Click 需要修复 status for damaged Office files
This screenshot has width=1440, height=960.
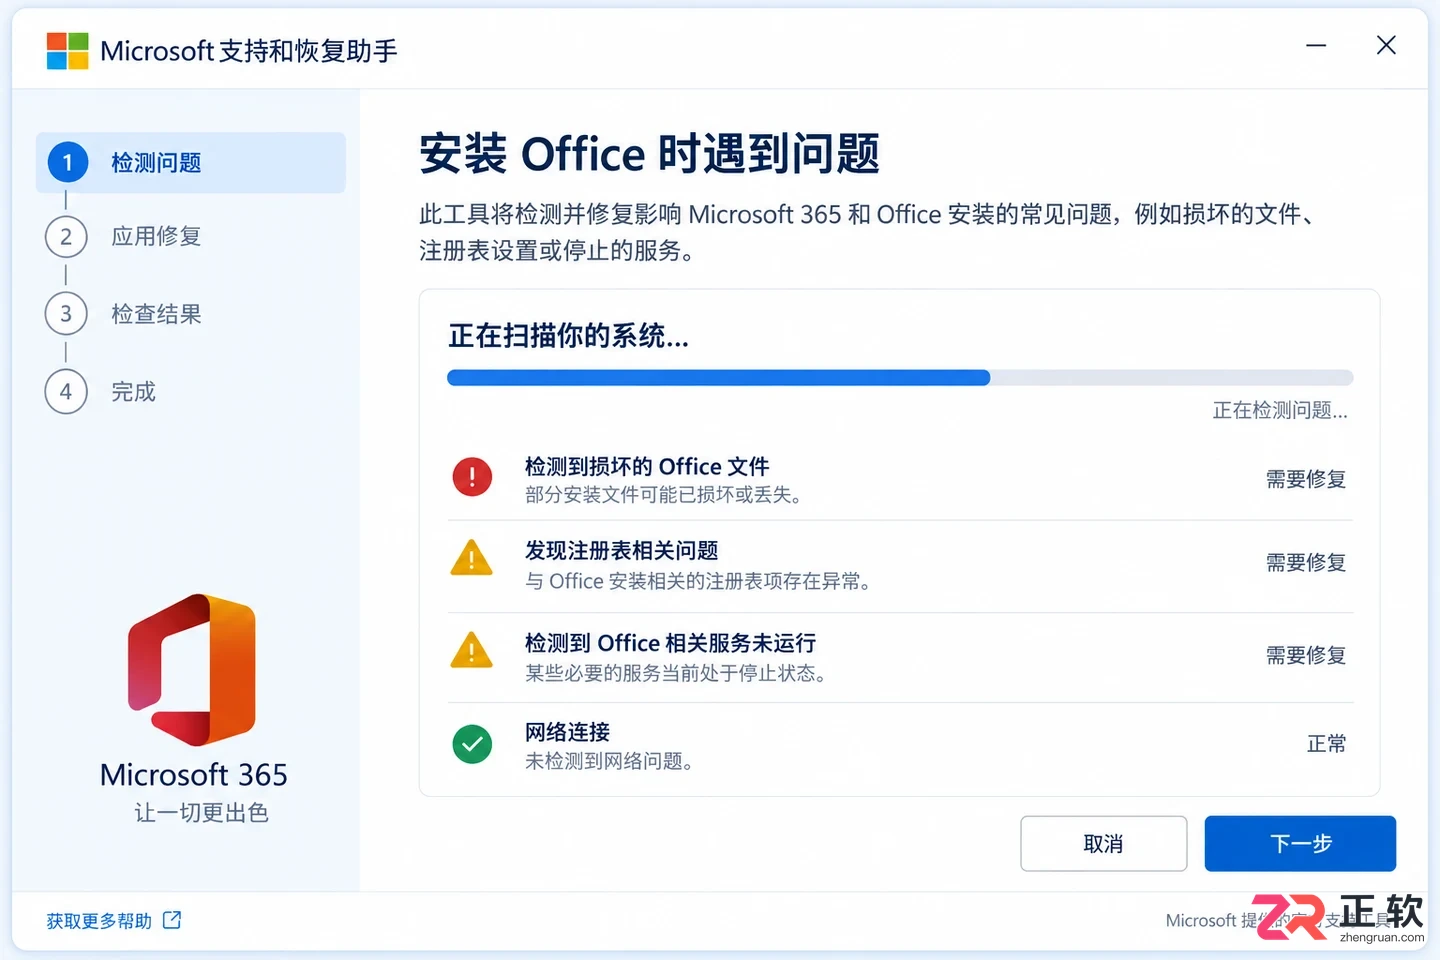click(x=1306, y=480)
